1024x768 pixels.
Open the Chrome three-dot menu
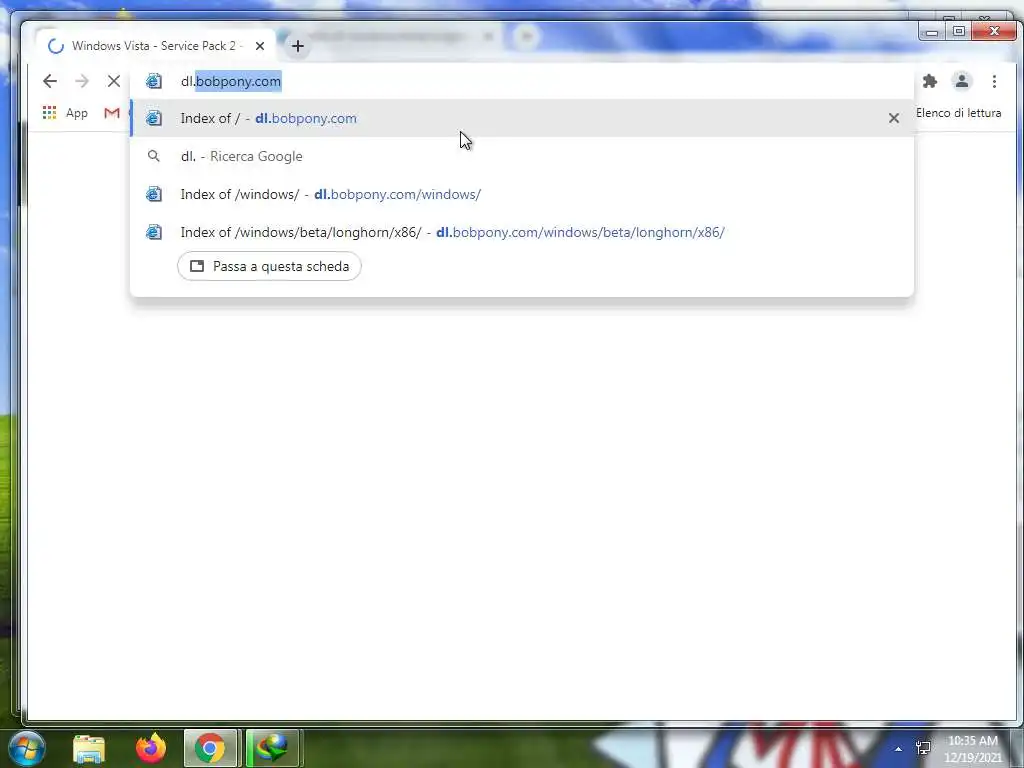coord(994,81)
